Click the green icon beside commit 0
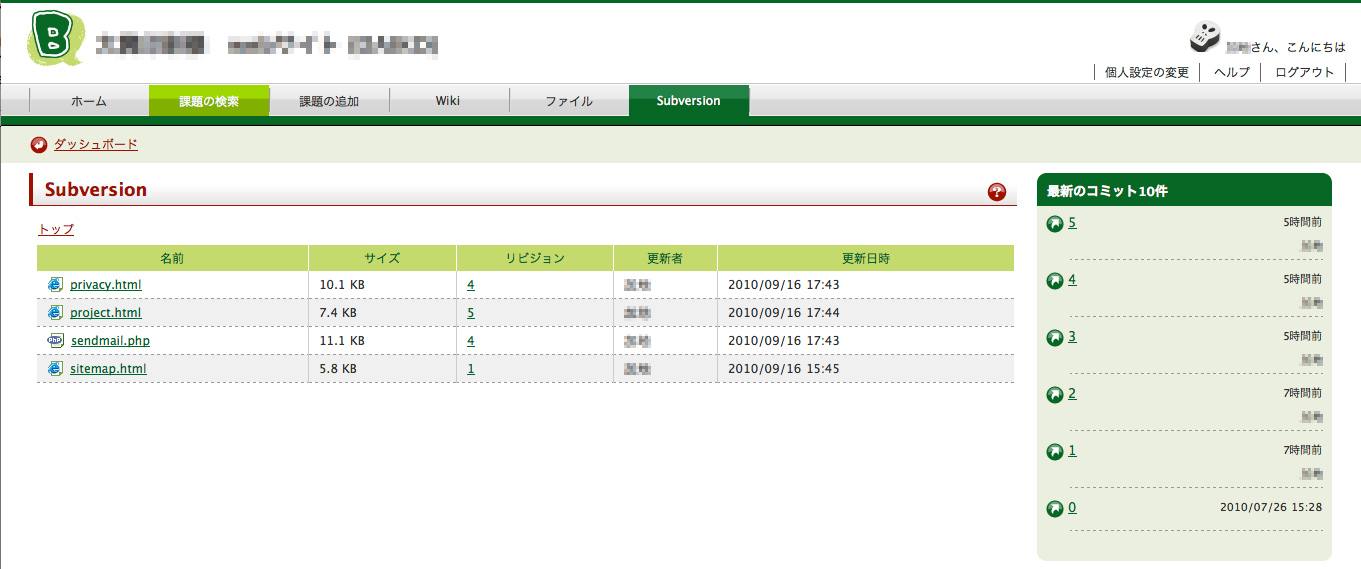The image size is (1361, 569). point(1054,509)
